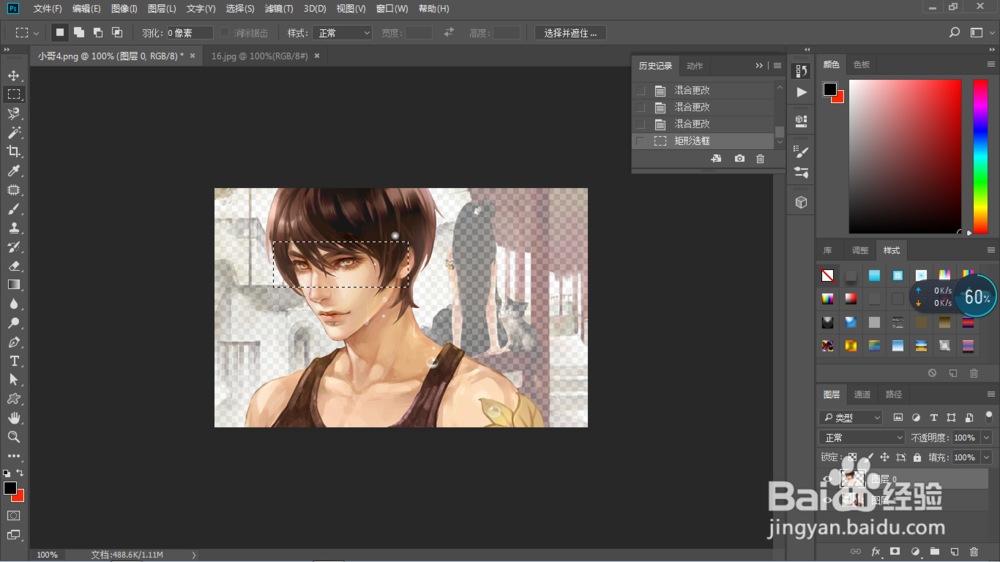
Task: Select Subtract from selection mode button
Action: 98,33
